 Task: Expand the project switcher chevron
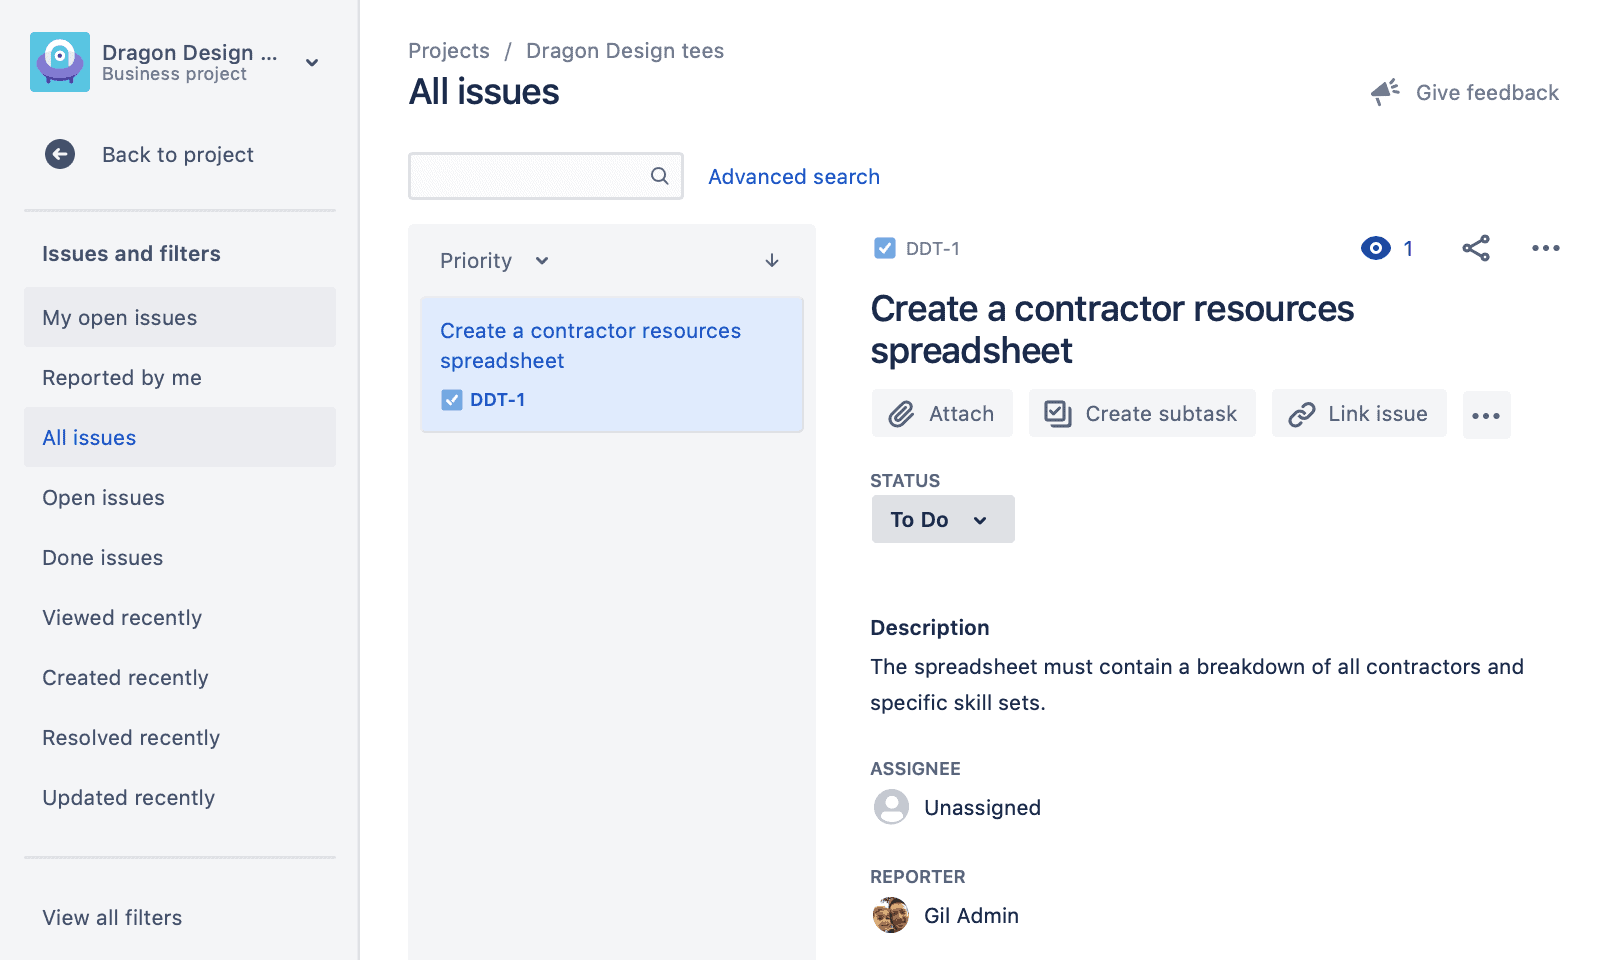[x=311, y=62]
